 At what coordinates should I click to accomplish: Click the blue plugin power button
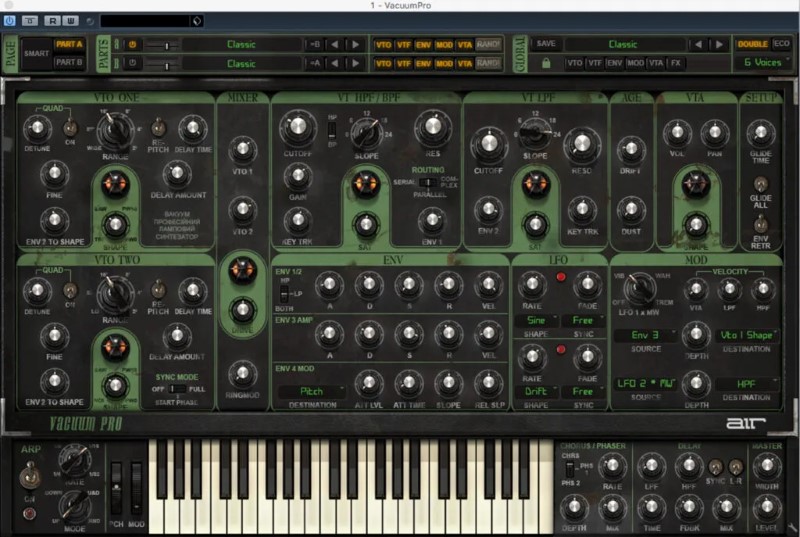pos(10,21)
